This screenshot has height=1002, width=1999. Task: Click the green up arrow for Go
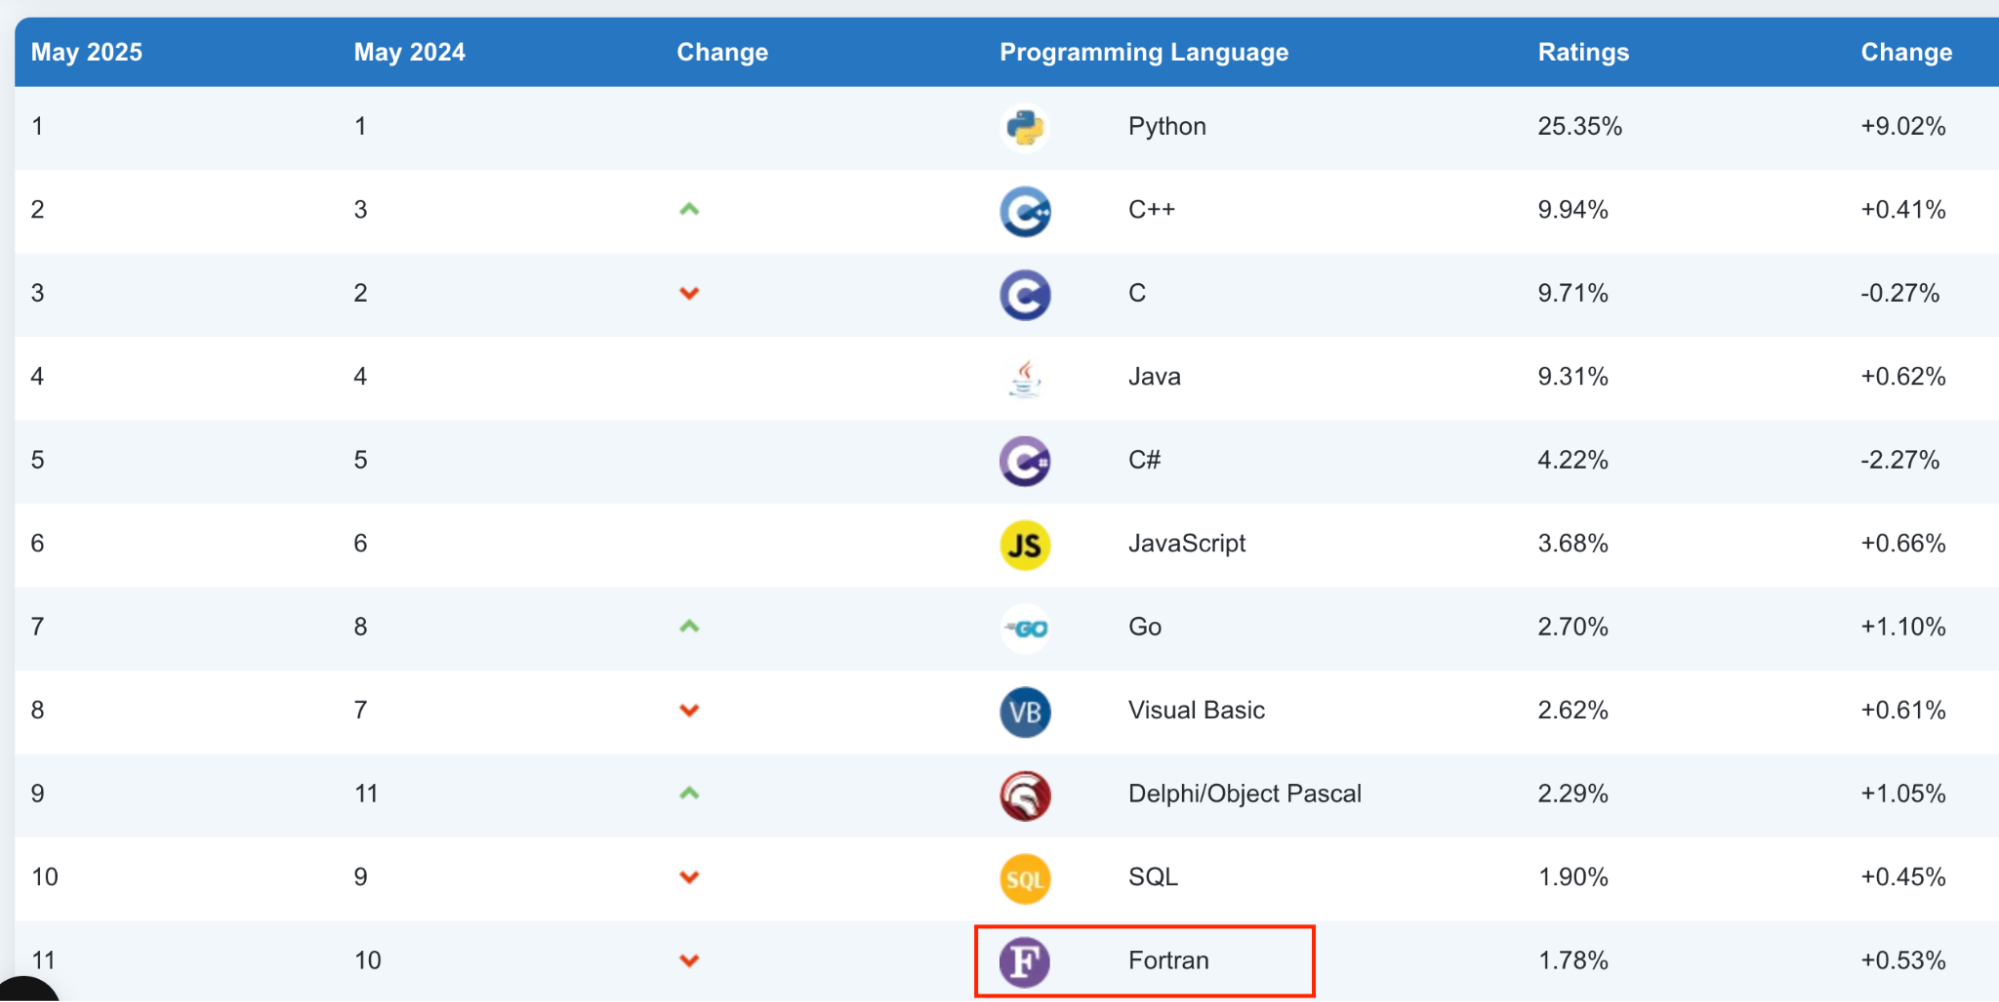689,627
